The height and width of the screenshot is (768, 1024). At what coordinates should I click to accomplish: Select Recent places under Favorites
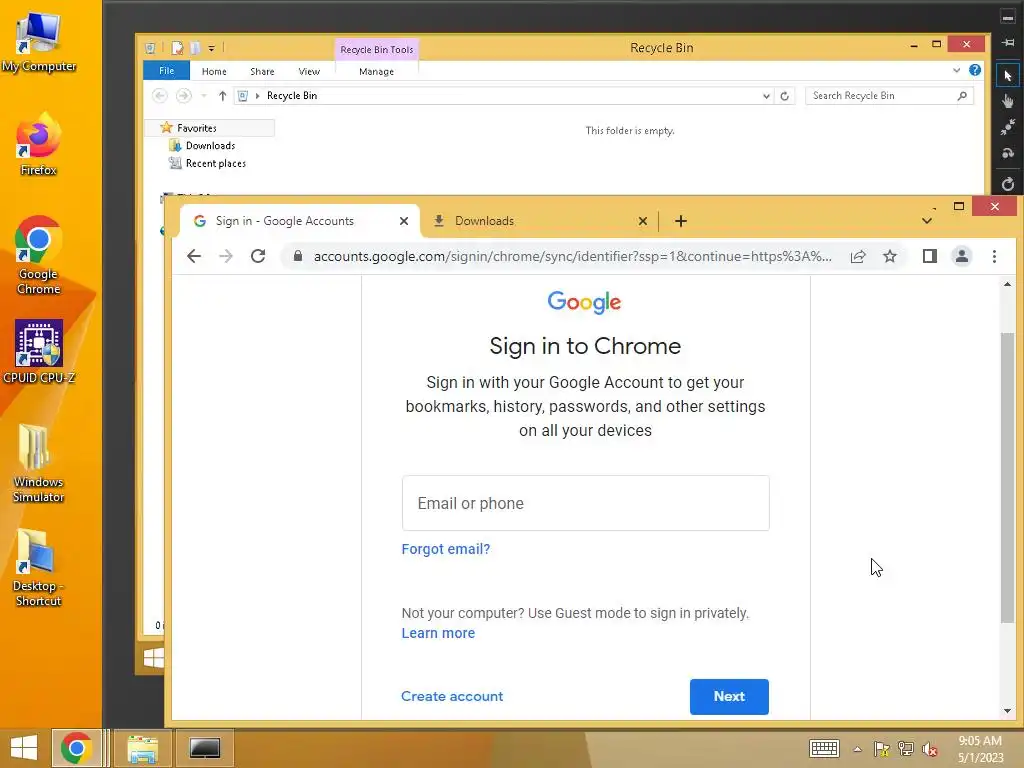pyautogui.click(x=216, y=163)
